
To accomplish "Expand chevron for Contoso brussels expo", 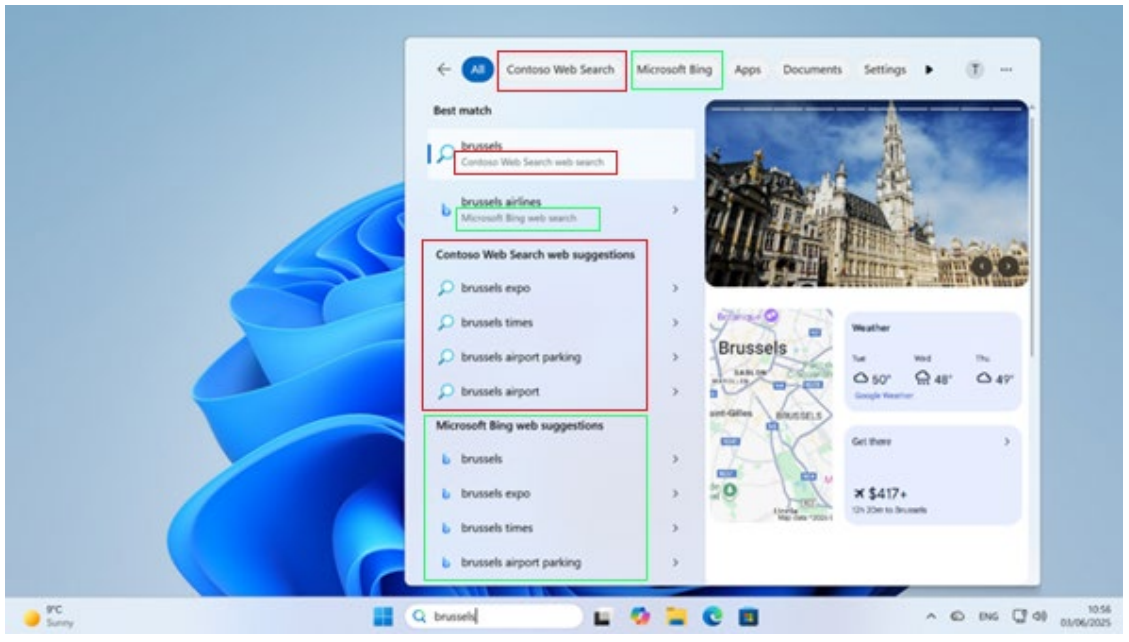I will [x=675, y=288].
